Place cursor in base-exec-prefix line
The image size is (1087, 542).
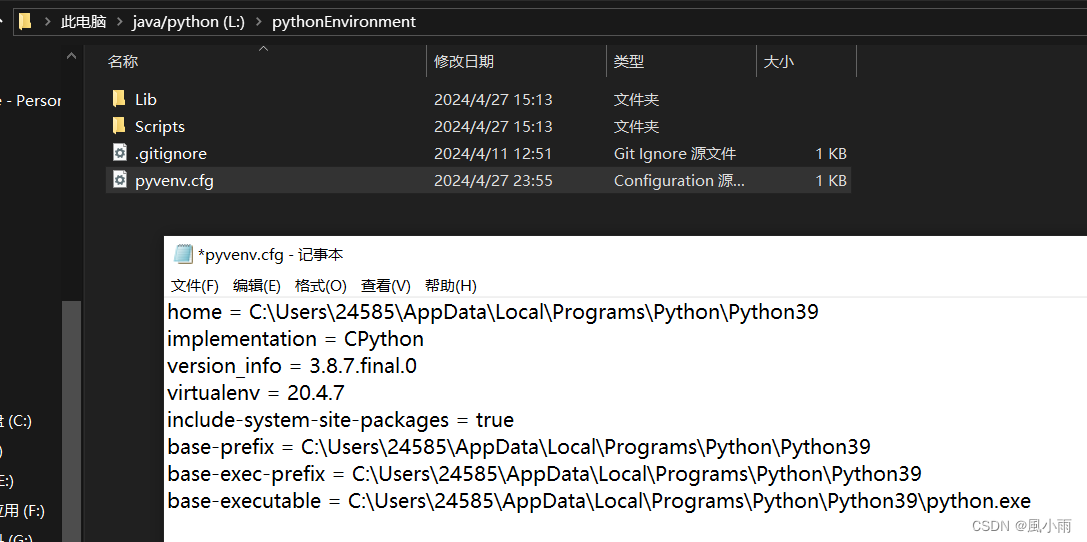coord(544,474)
